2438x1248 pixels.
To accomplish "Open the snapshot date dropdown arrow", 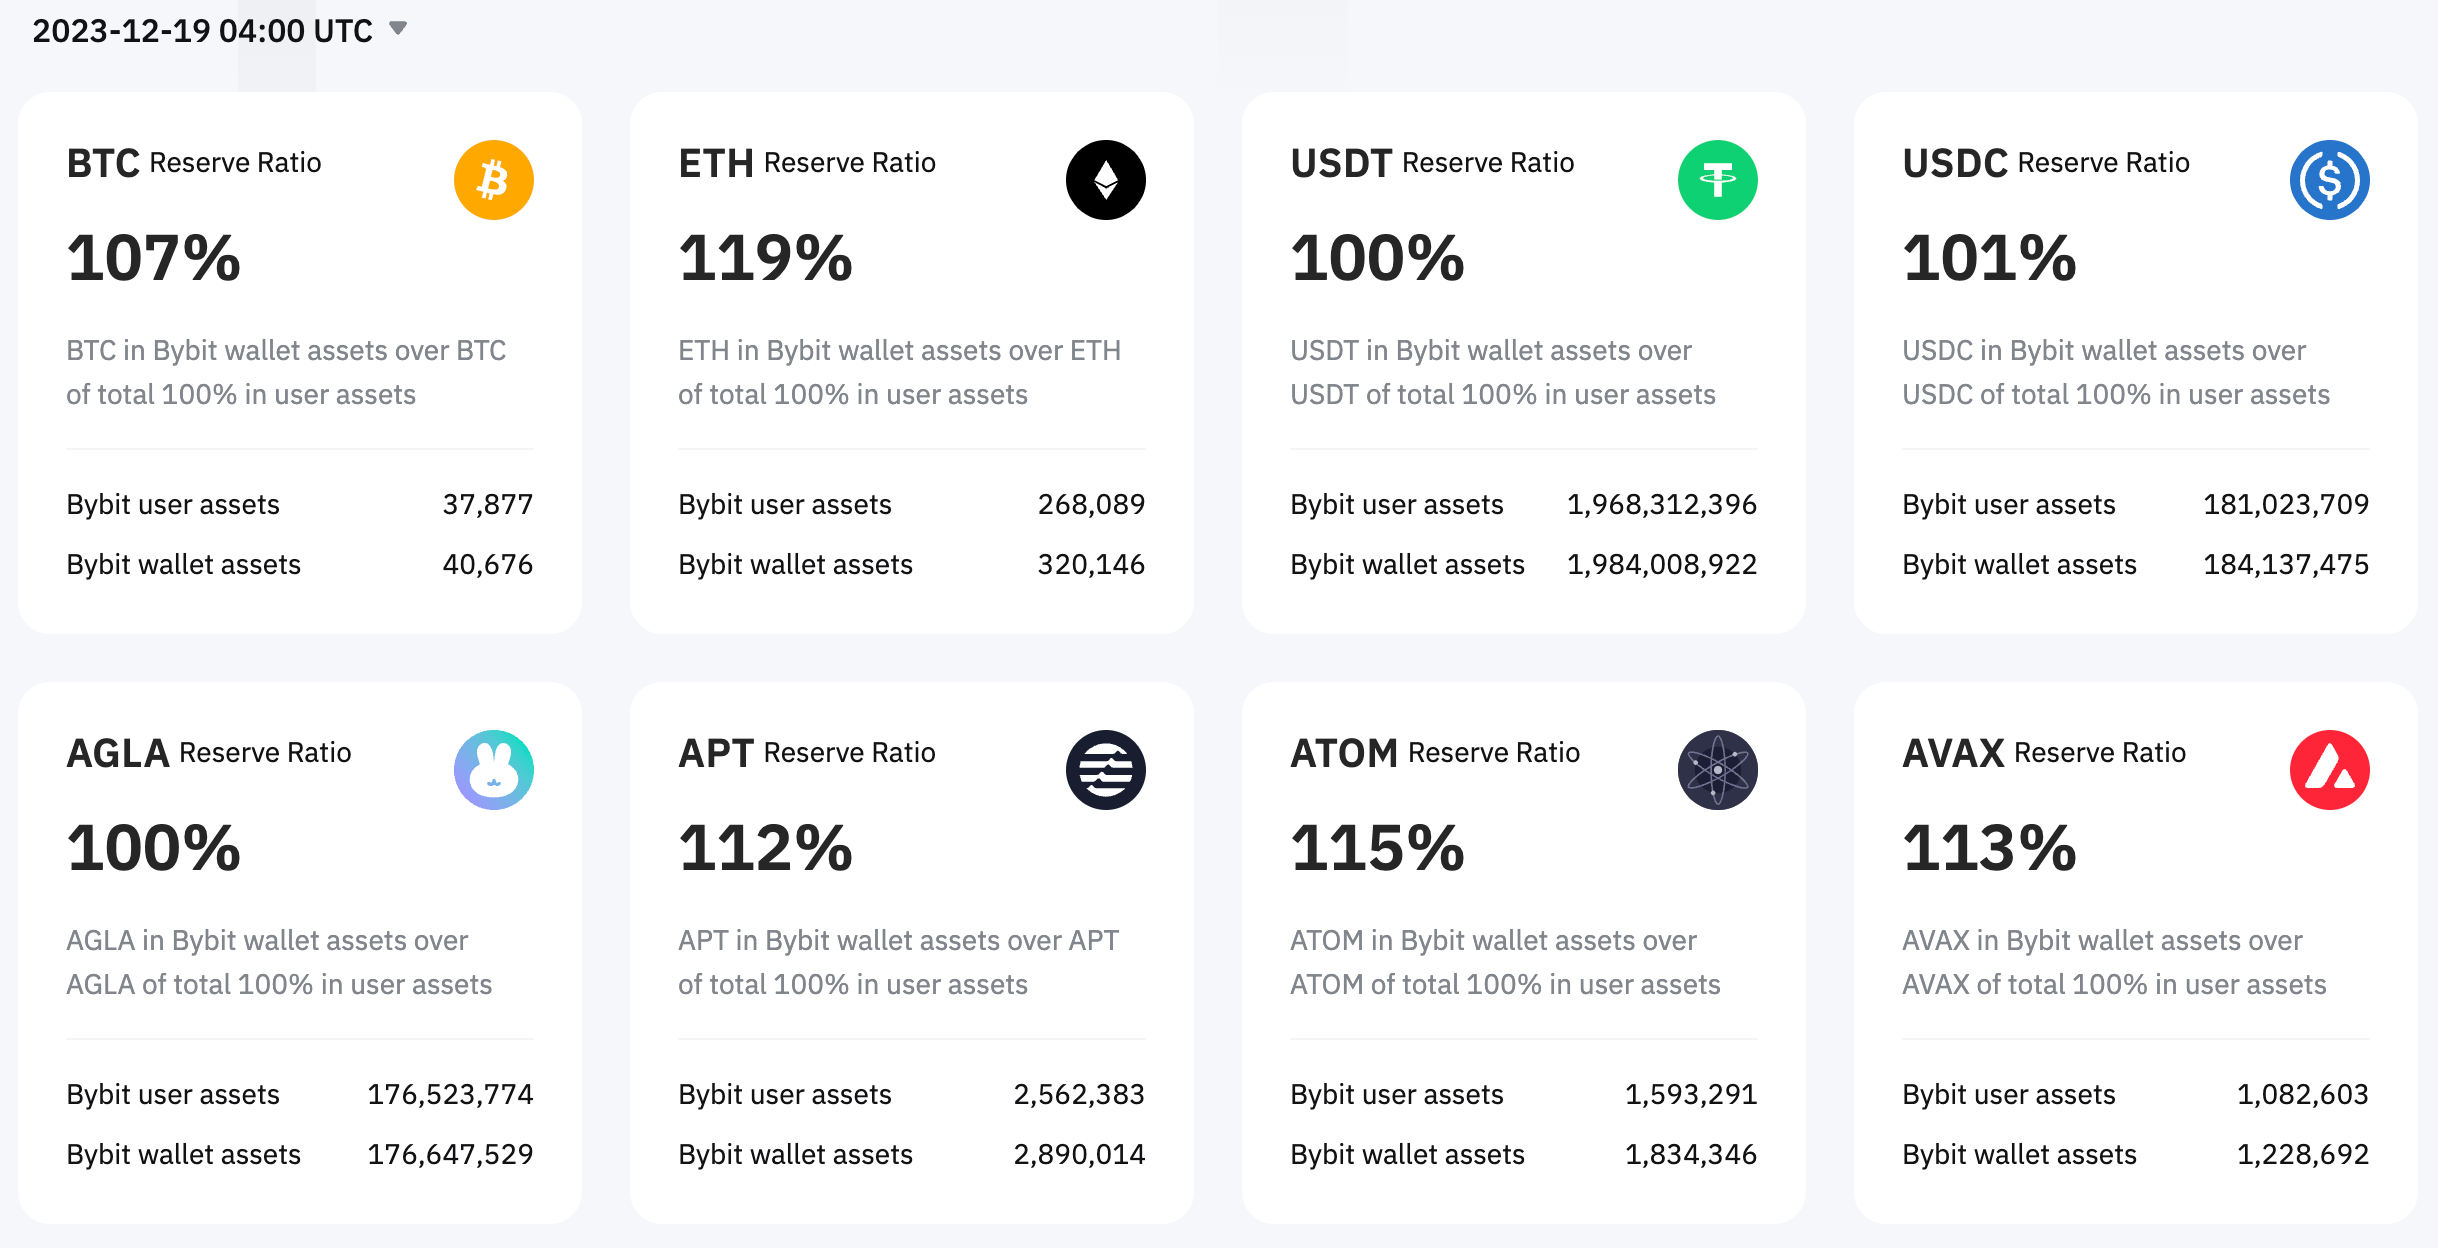I will (x=398, y=28).
